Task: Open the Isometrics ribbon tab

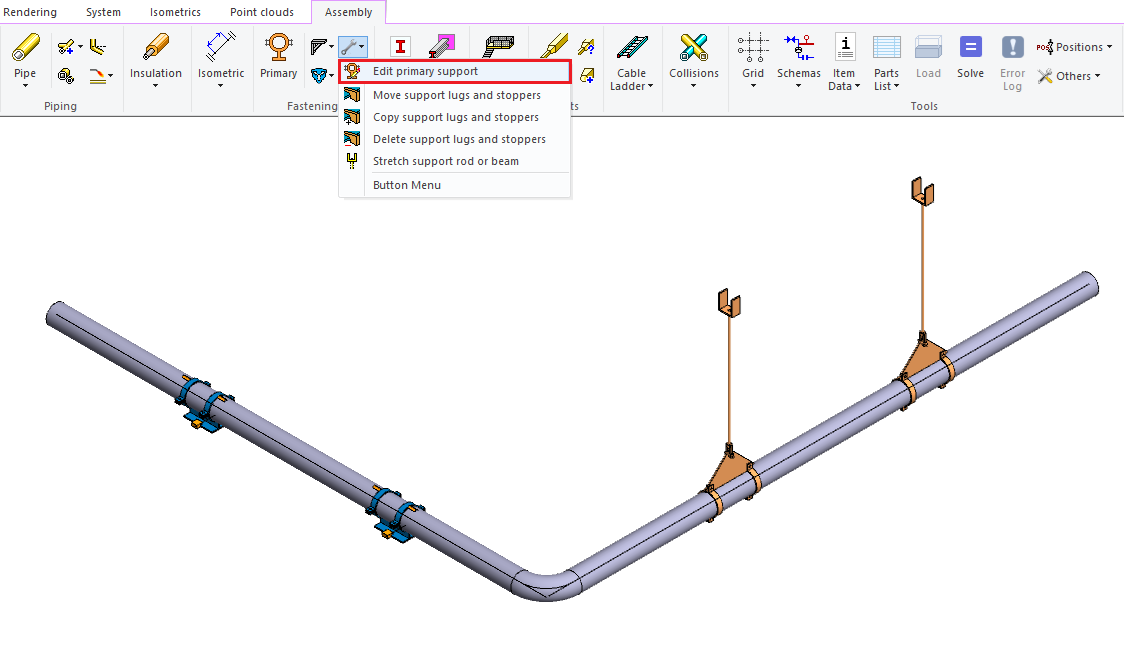Action: tap(175, 12)
